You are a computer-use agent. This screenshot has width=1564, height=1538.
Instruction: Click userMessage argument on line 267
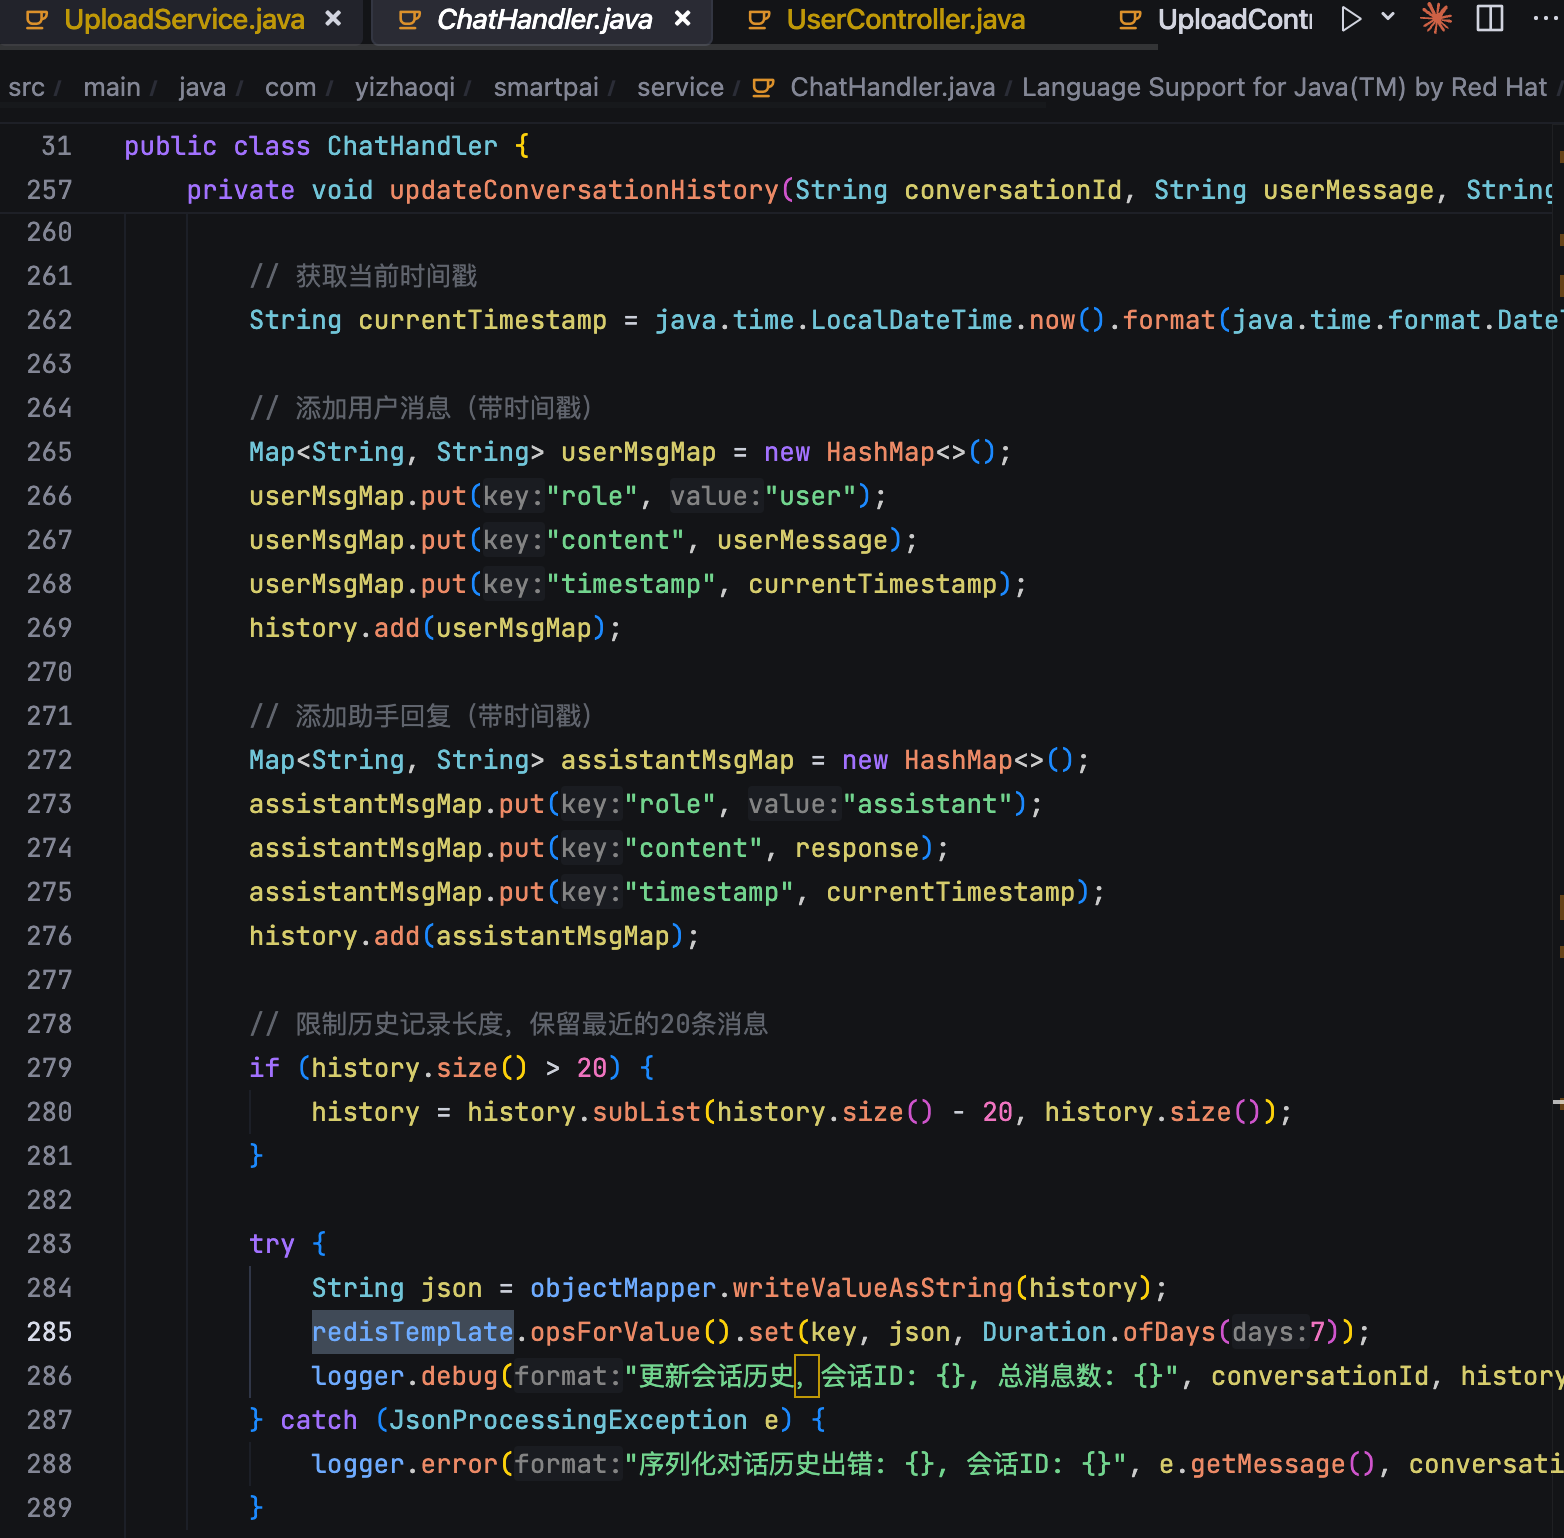[802, 540]
